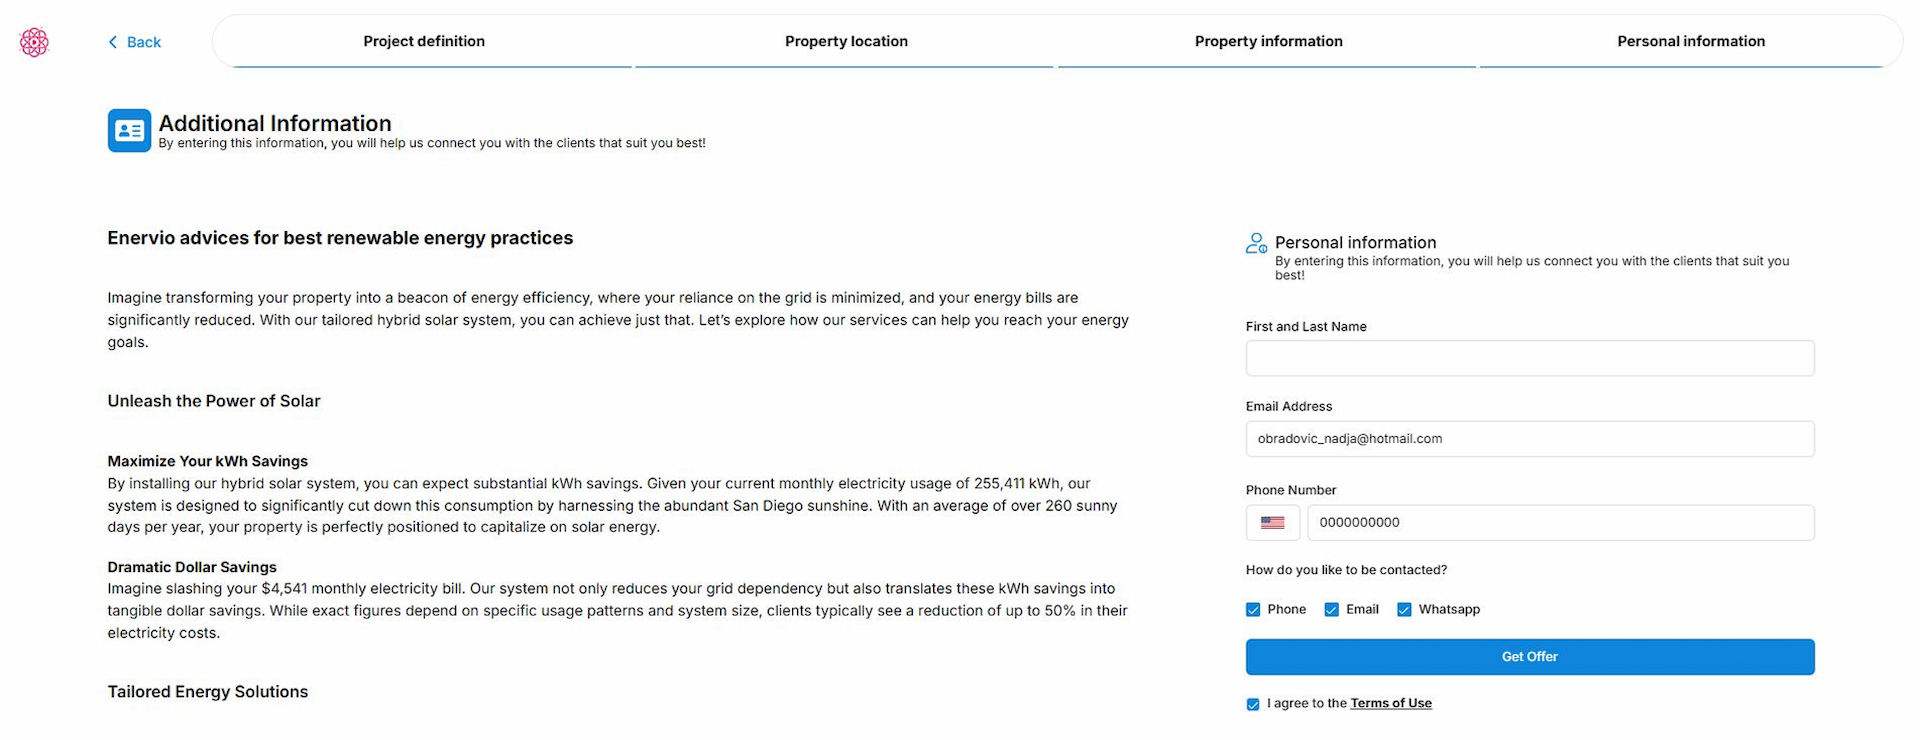Switch to the Property location step
The image size is (1920, 740).
846,41
